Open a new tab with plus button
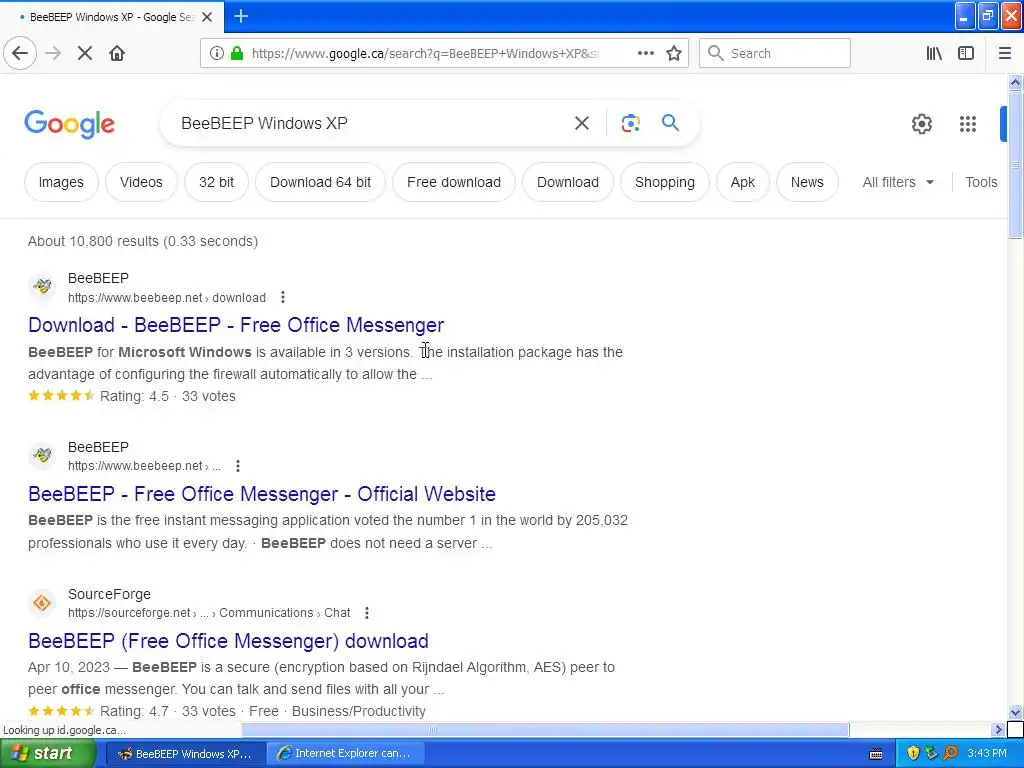The image size is (1024, 768). point(241,16)
